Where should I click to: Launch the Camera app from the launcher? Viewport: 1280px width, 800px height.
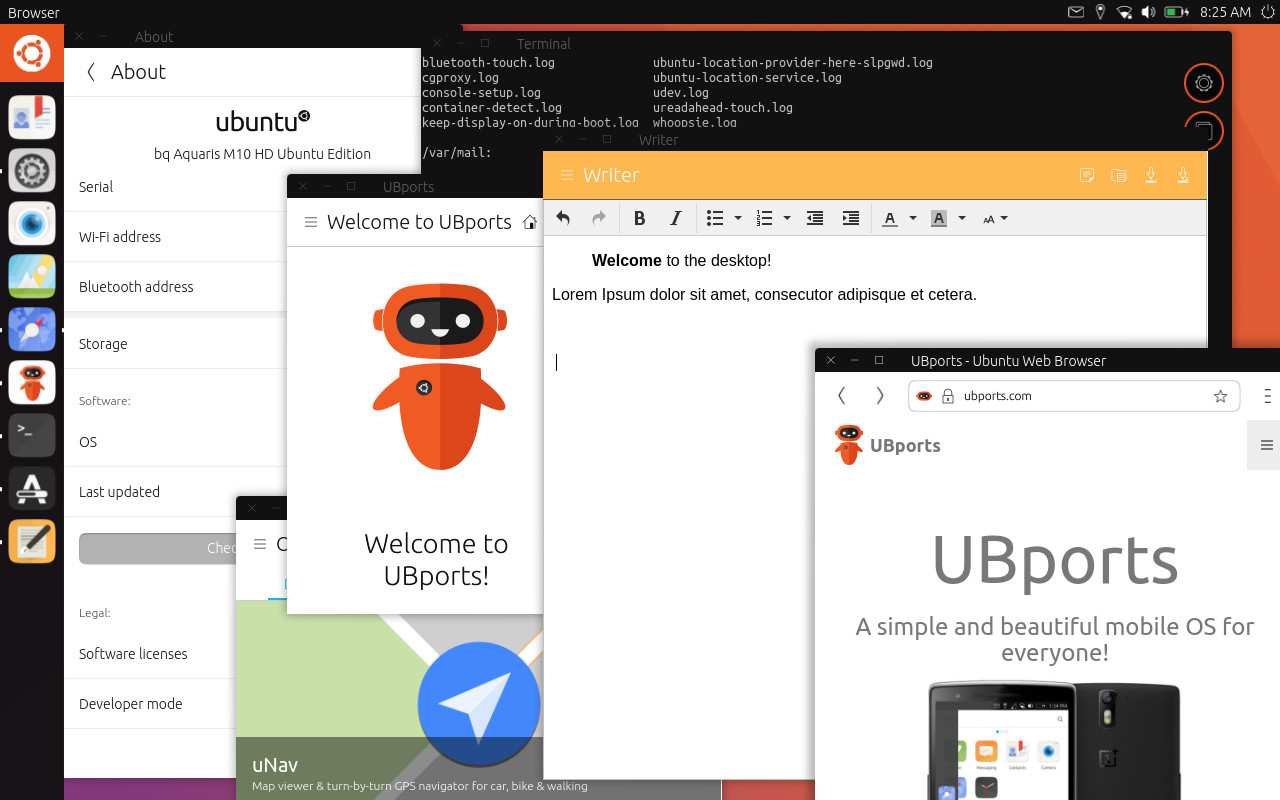(31, 224)
